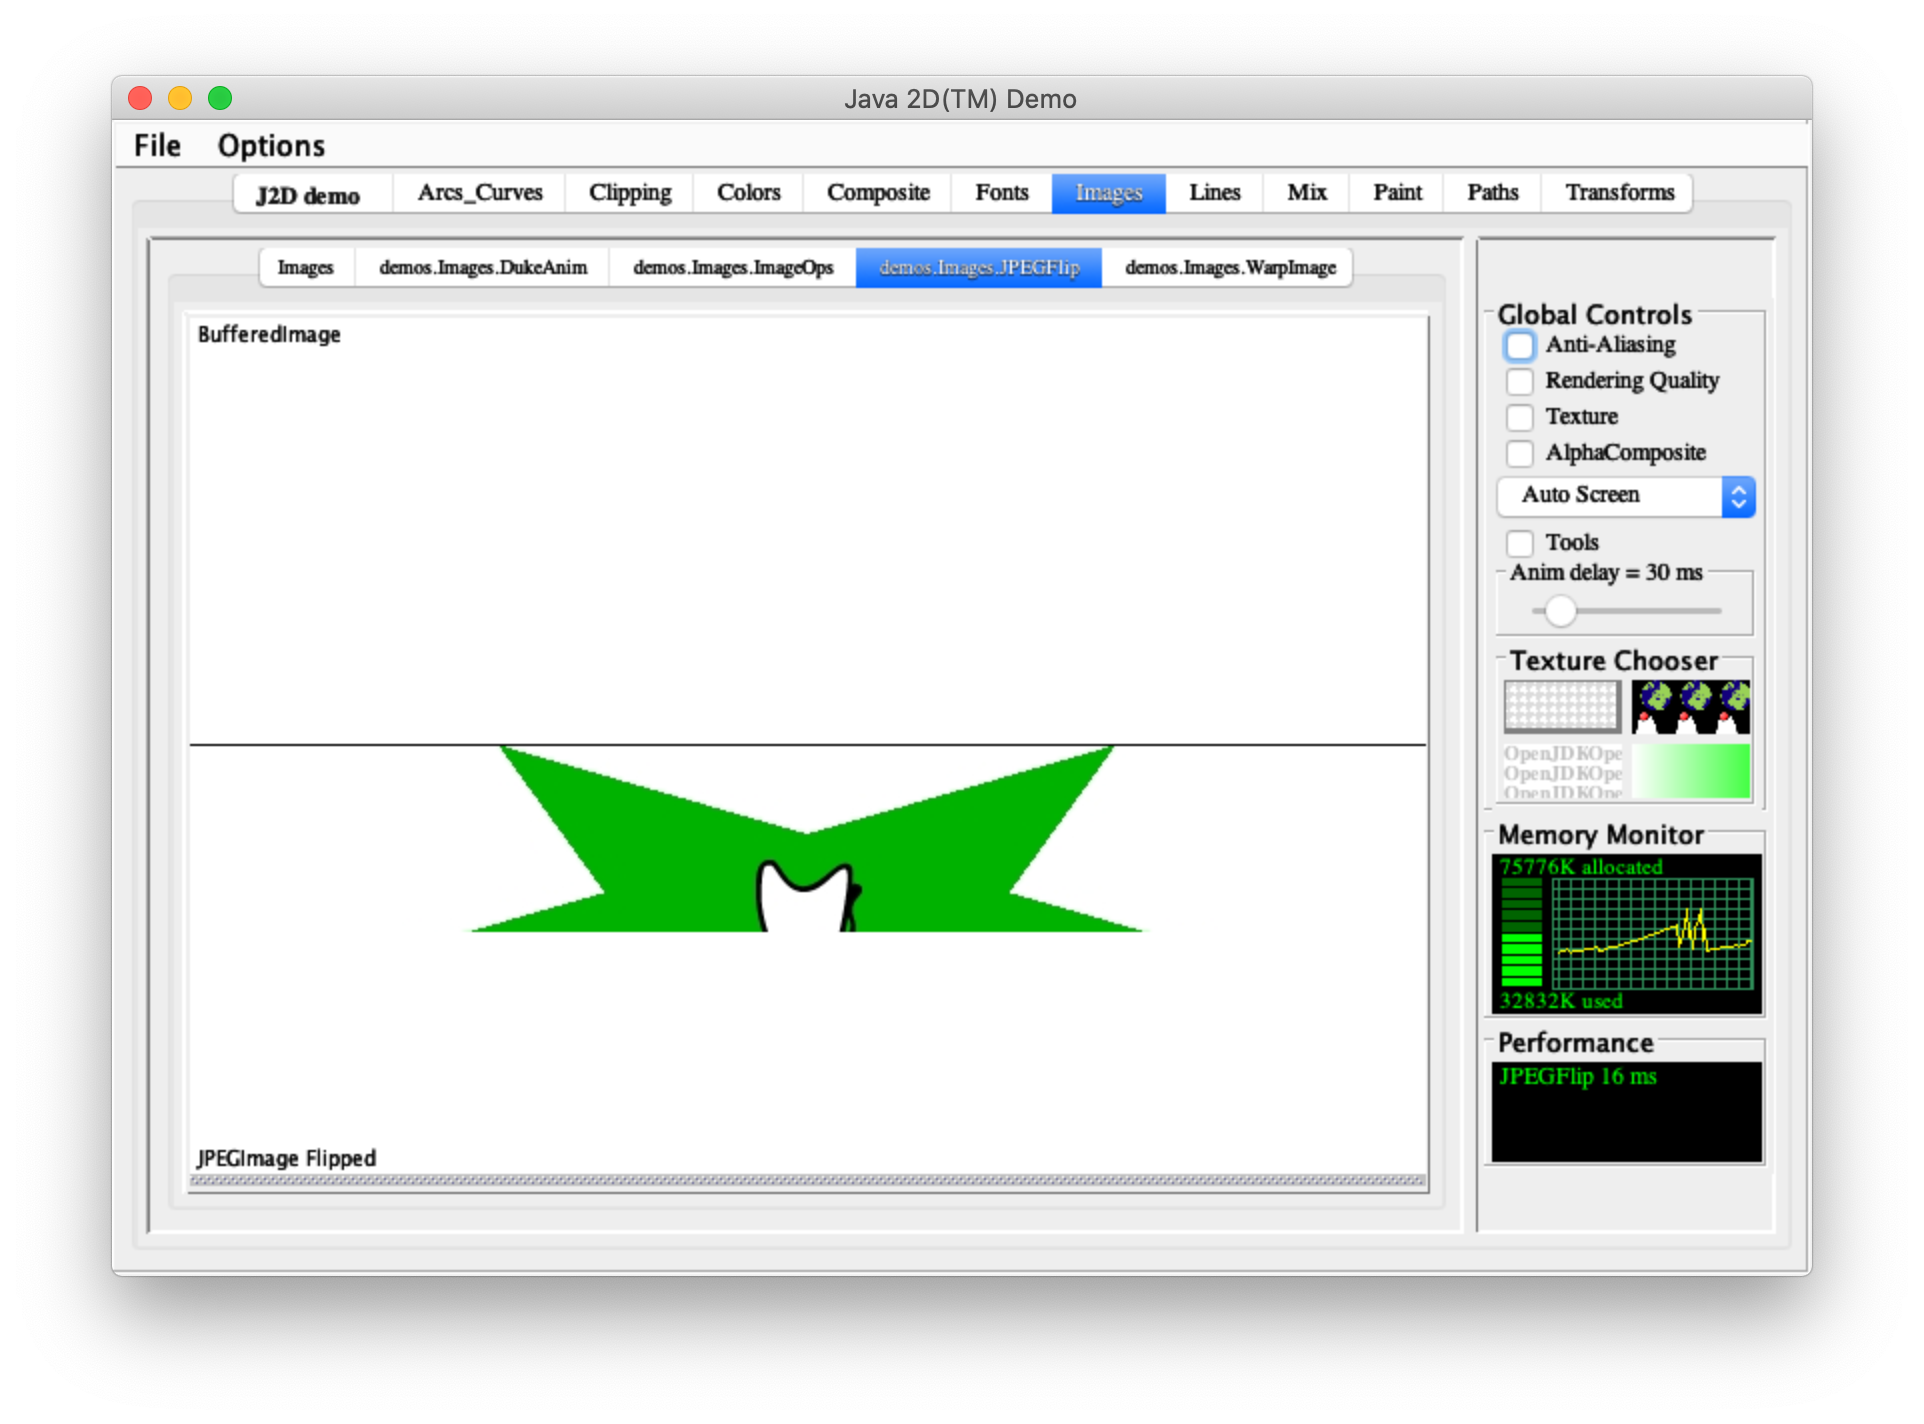Open the File menu
Image resolution: width=1924 pixels, height=1424 pixels.
point(157,146)
